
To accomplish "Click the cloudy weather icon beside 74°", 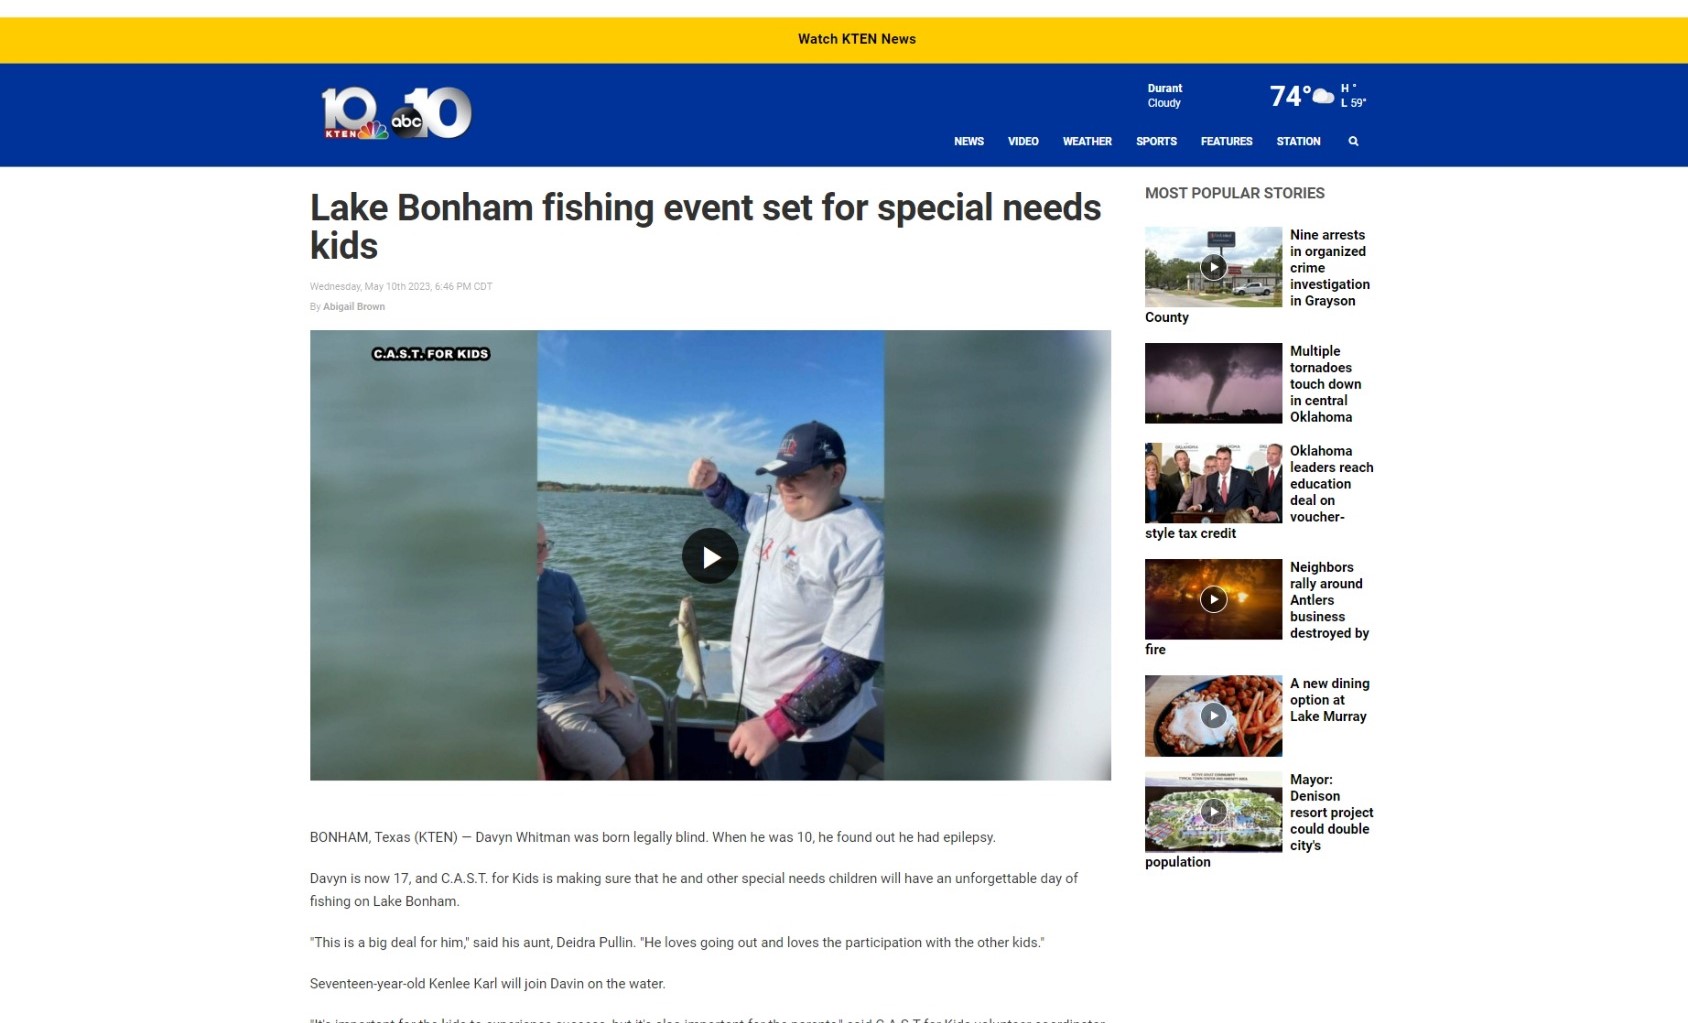I will pos(1322,96).
